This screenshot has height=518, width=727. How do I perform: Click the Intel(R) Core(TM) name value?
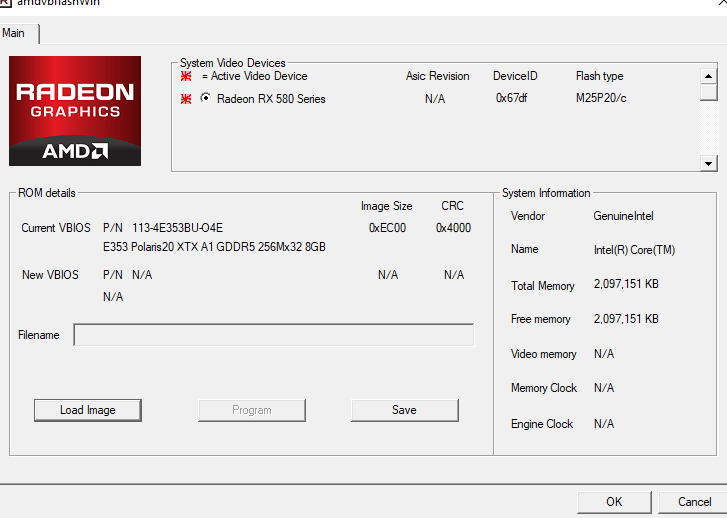(634, 250)
